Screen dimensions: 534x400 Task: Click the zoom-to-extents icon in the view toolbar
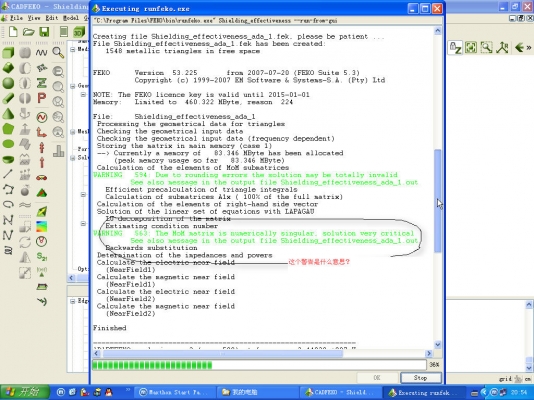[471, 47]
